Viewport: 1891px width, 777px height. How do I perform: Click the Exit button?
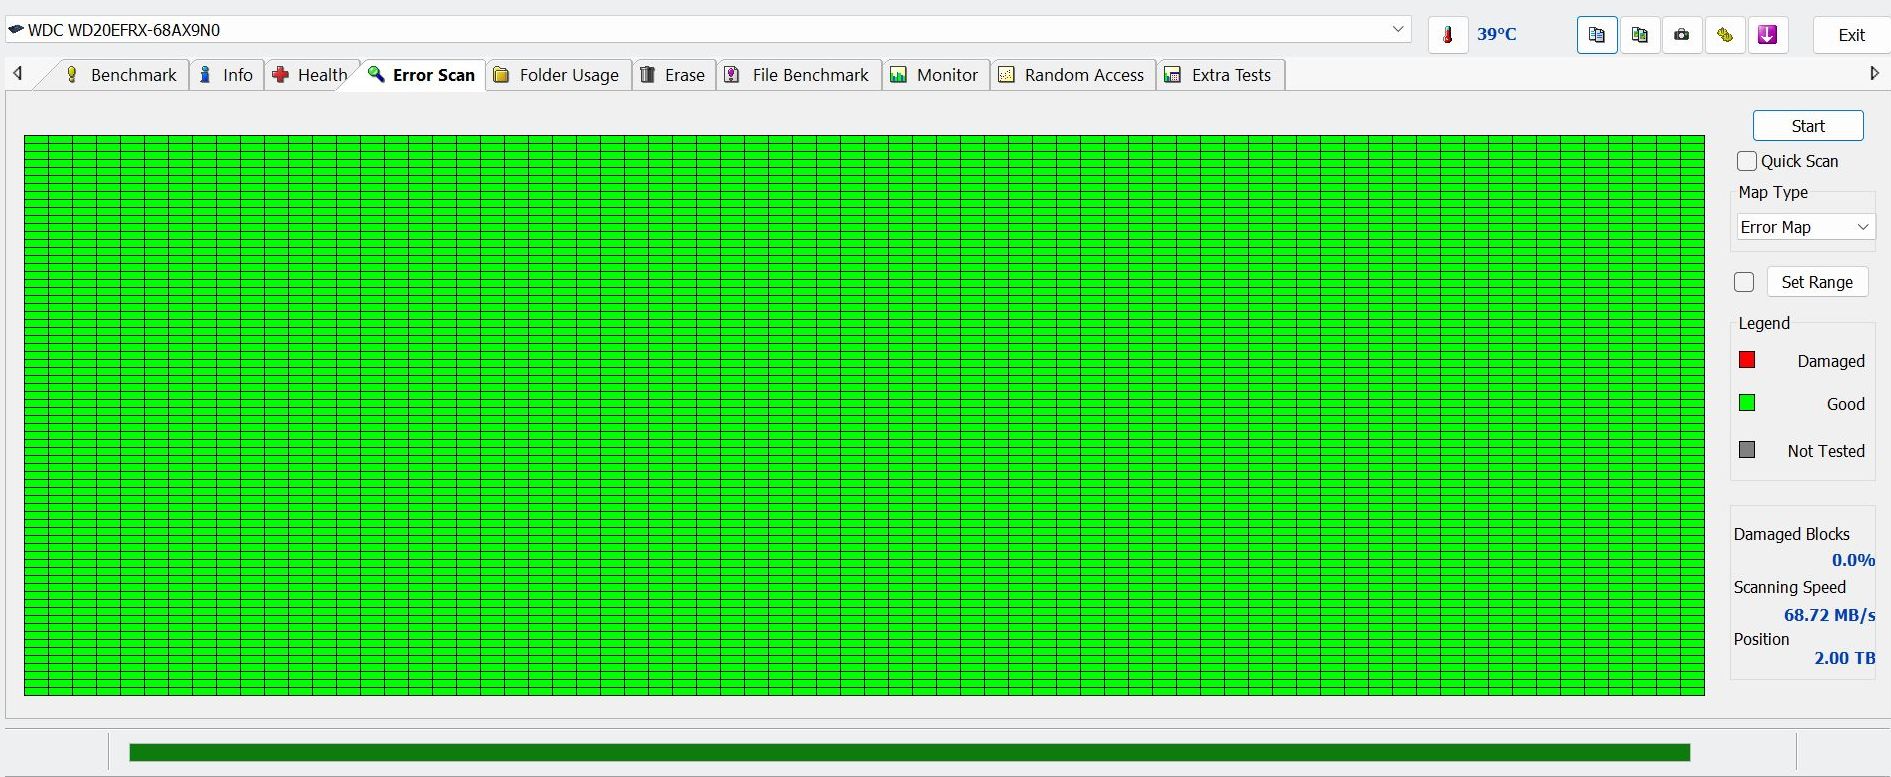[x=1851, y=35]
